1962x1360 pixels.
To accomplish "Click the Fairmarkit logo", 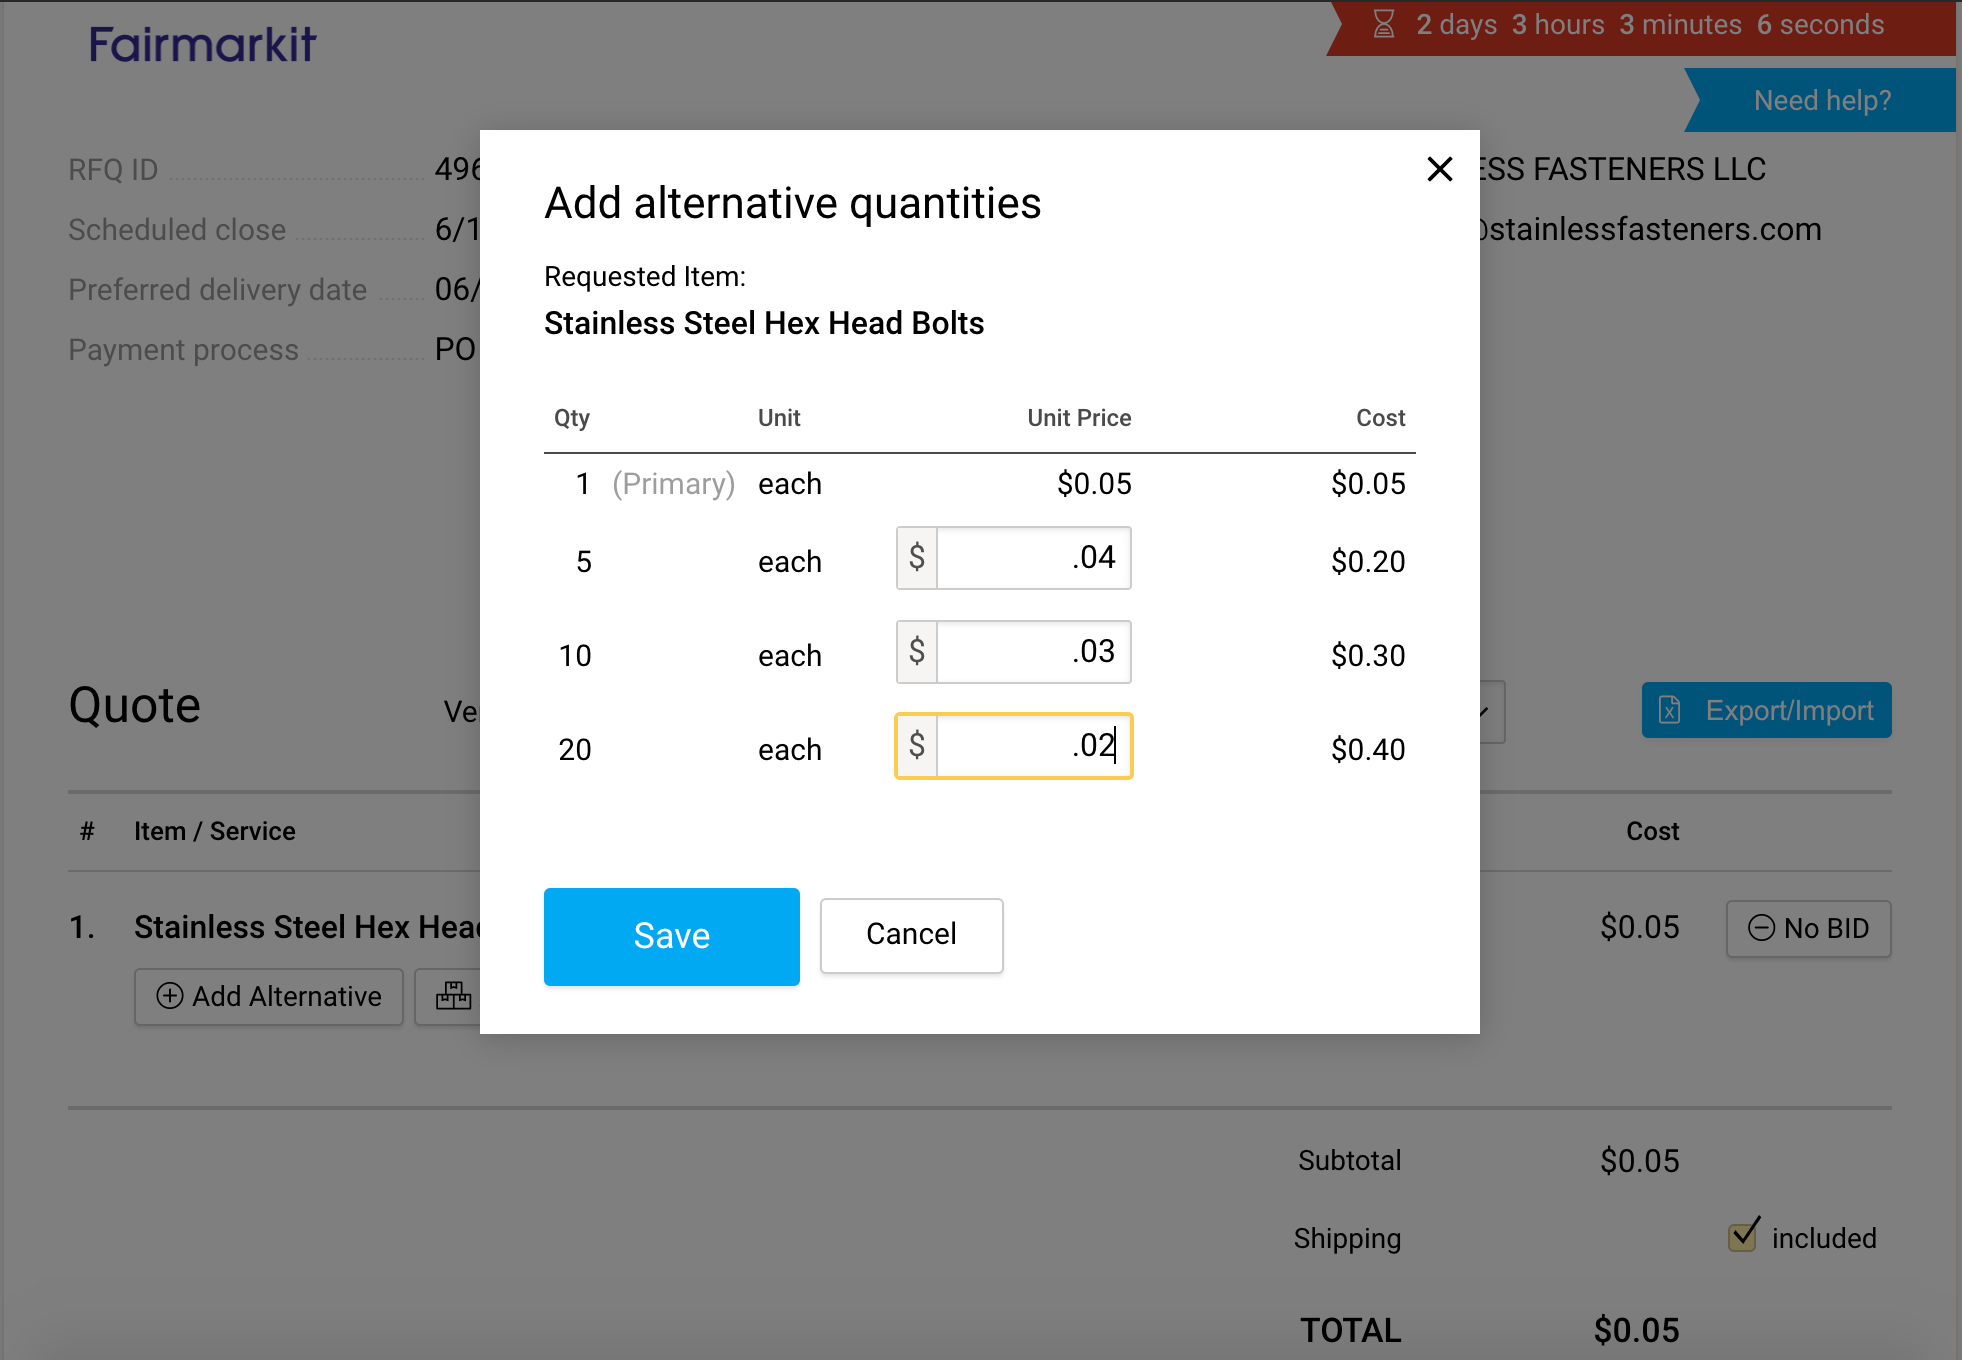I will click(x=202, y=45).
